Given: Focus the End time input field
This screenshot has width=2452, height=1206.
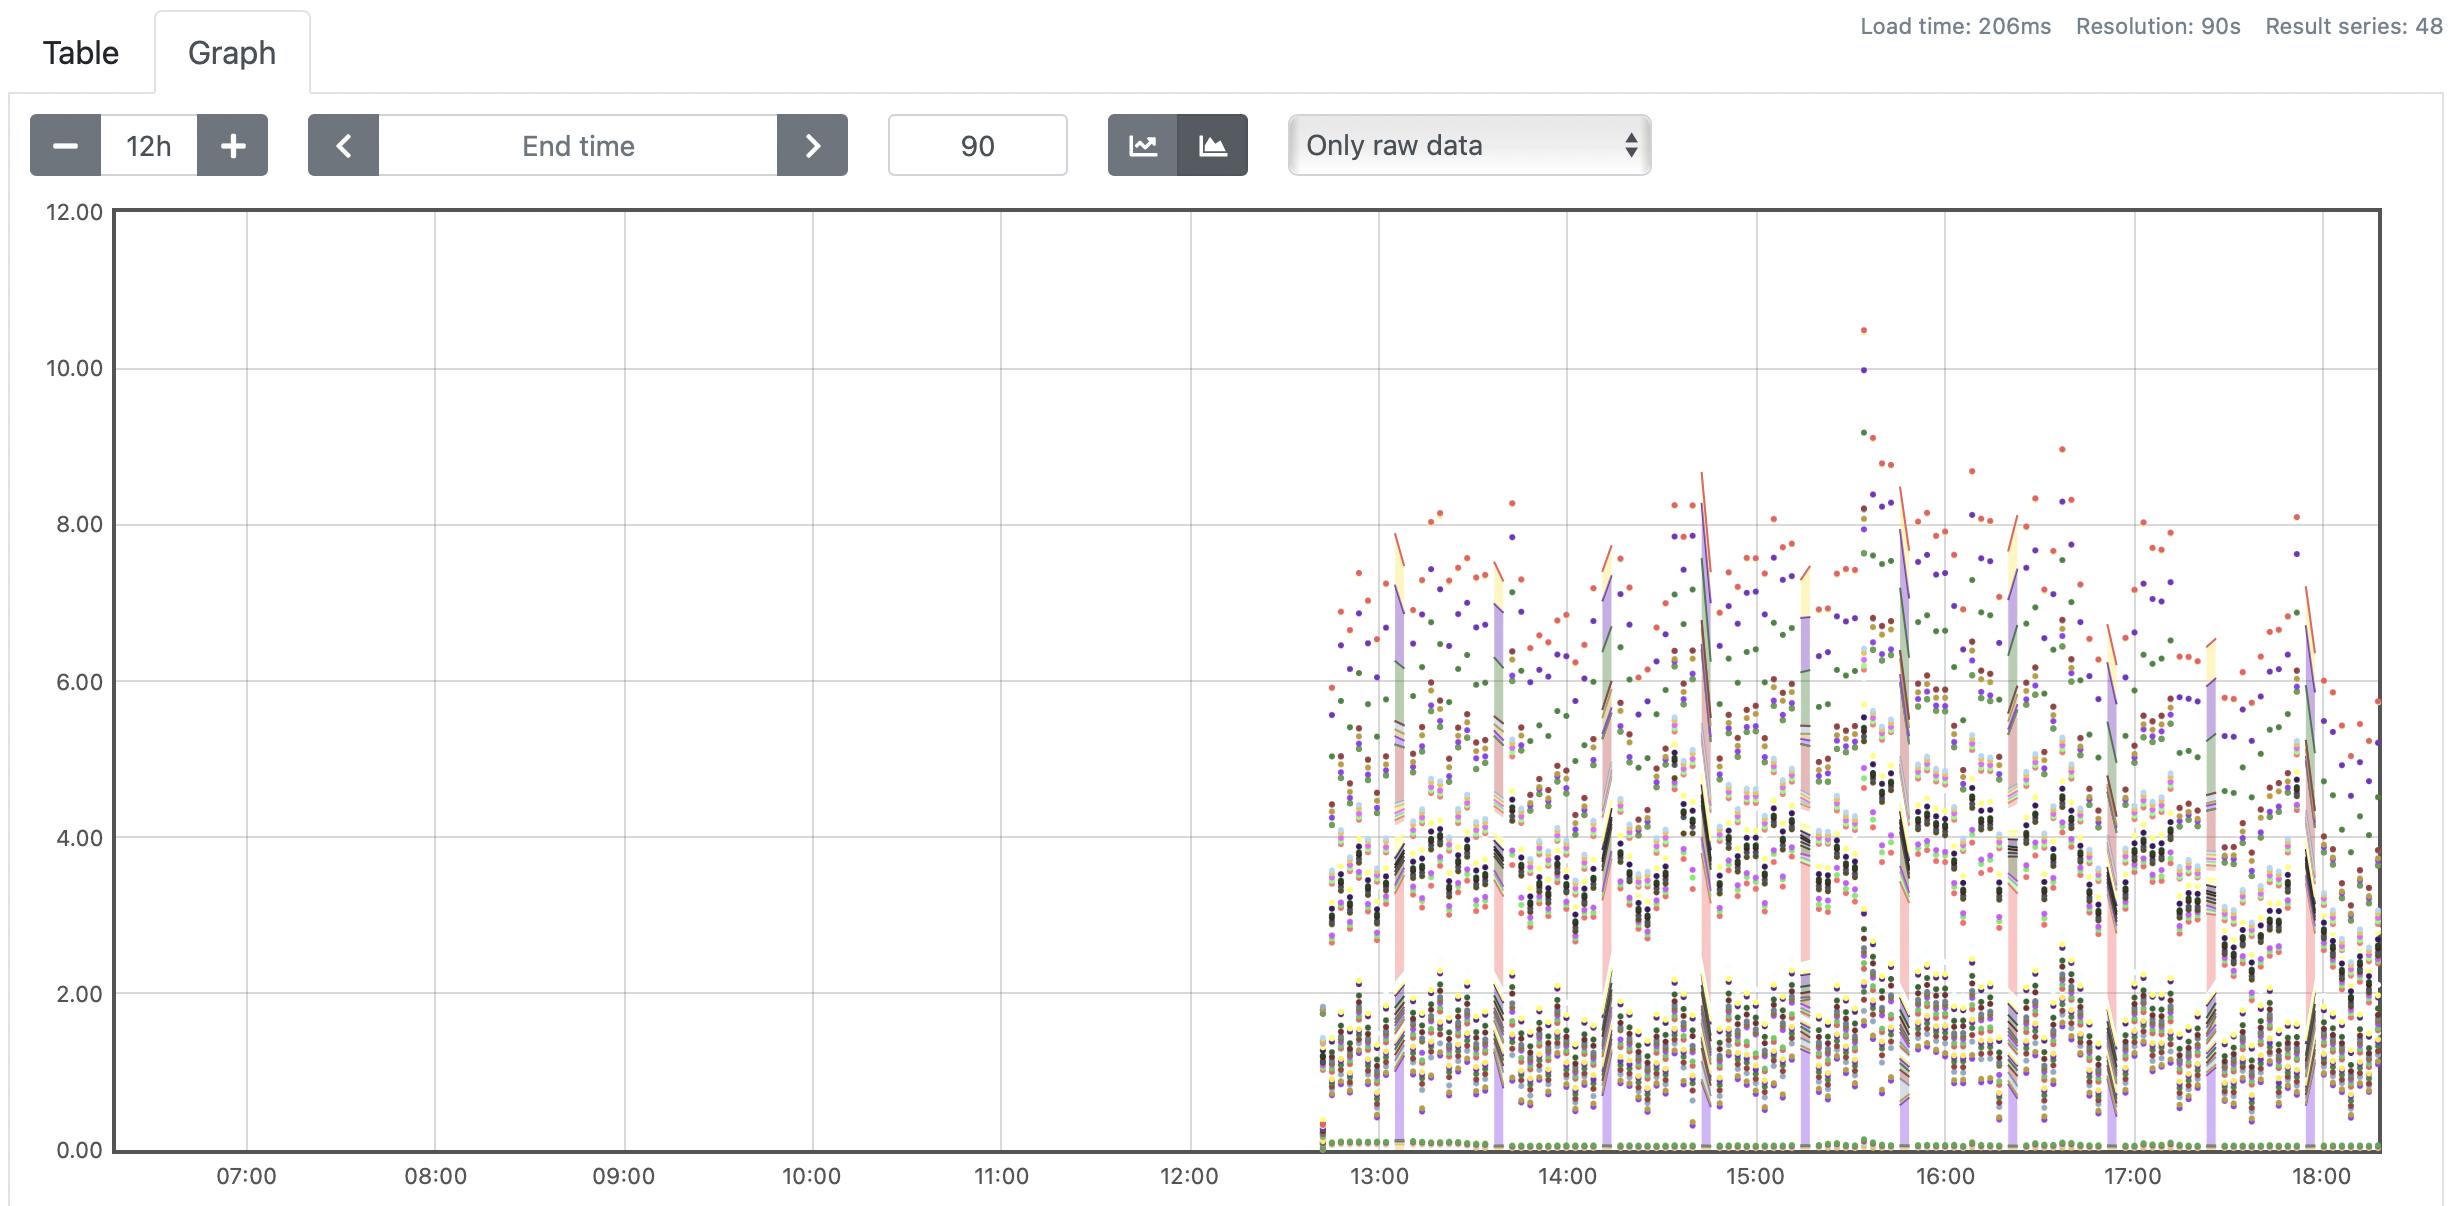Looking at the screenshot, I should [x=578, y=146].
